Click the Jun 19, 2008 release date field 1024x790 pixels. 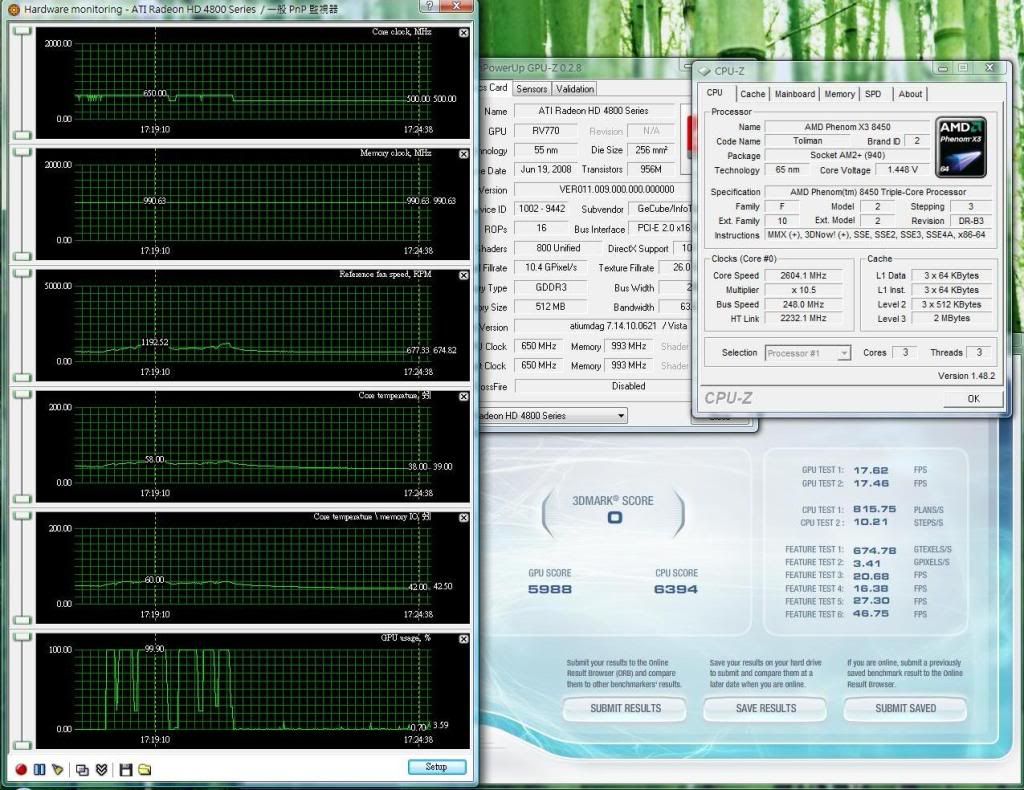coord(545,170)
